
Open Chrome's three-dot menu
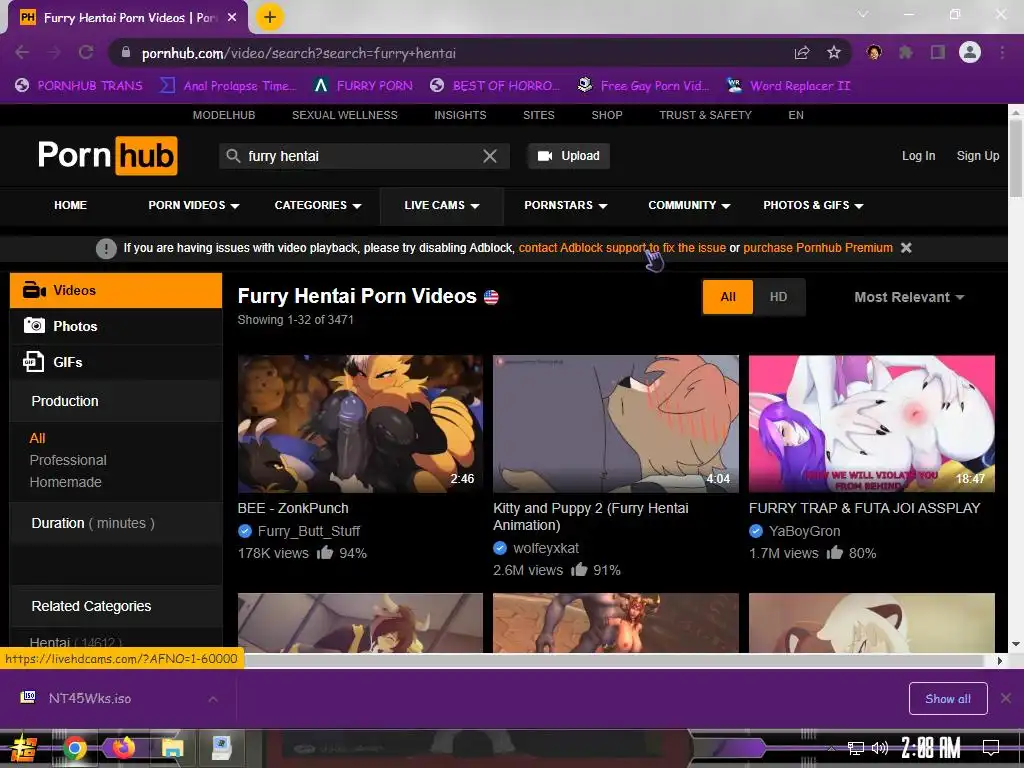point(1002,52)
